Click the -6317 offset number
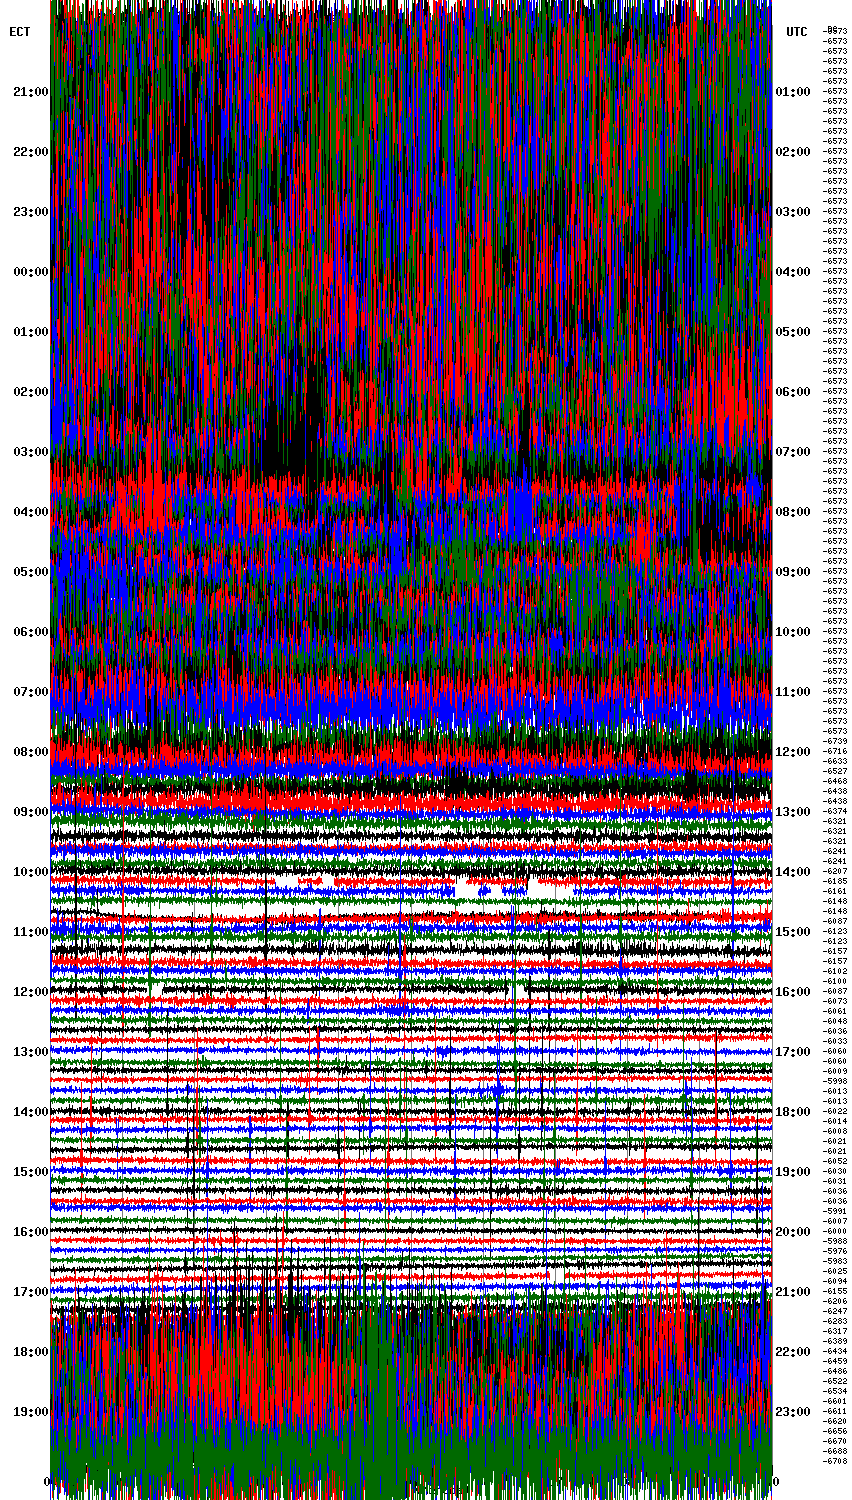This screenshot has height=1500, width=852. [835, 1331]
